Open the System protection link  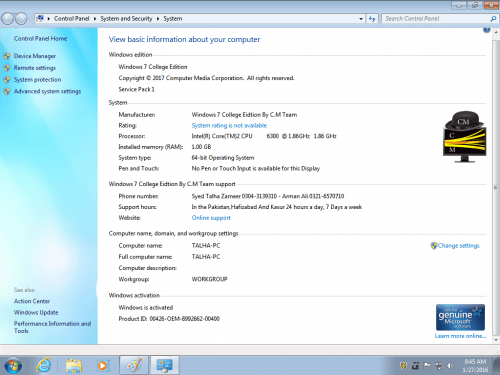pos(37,79)
